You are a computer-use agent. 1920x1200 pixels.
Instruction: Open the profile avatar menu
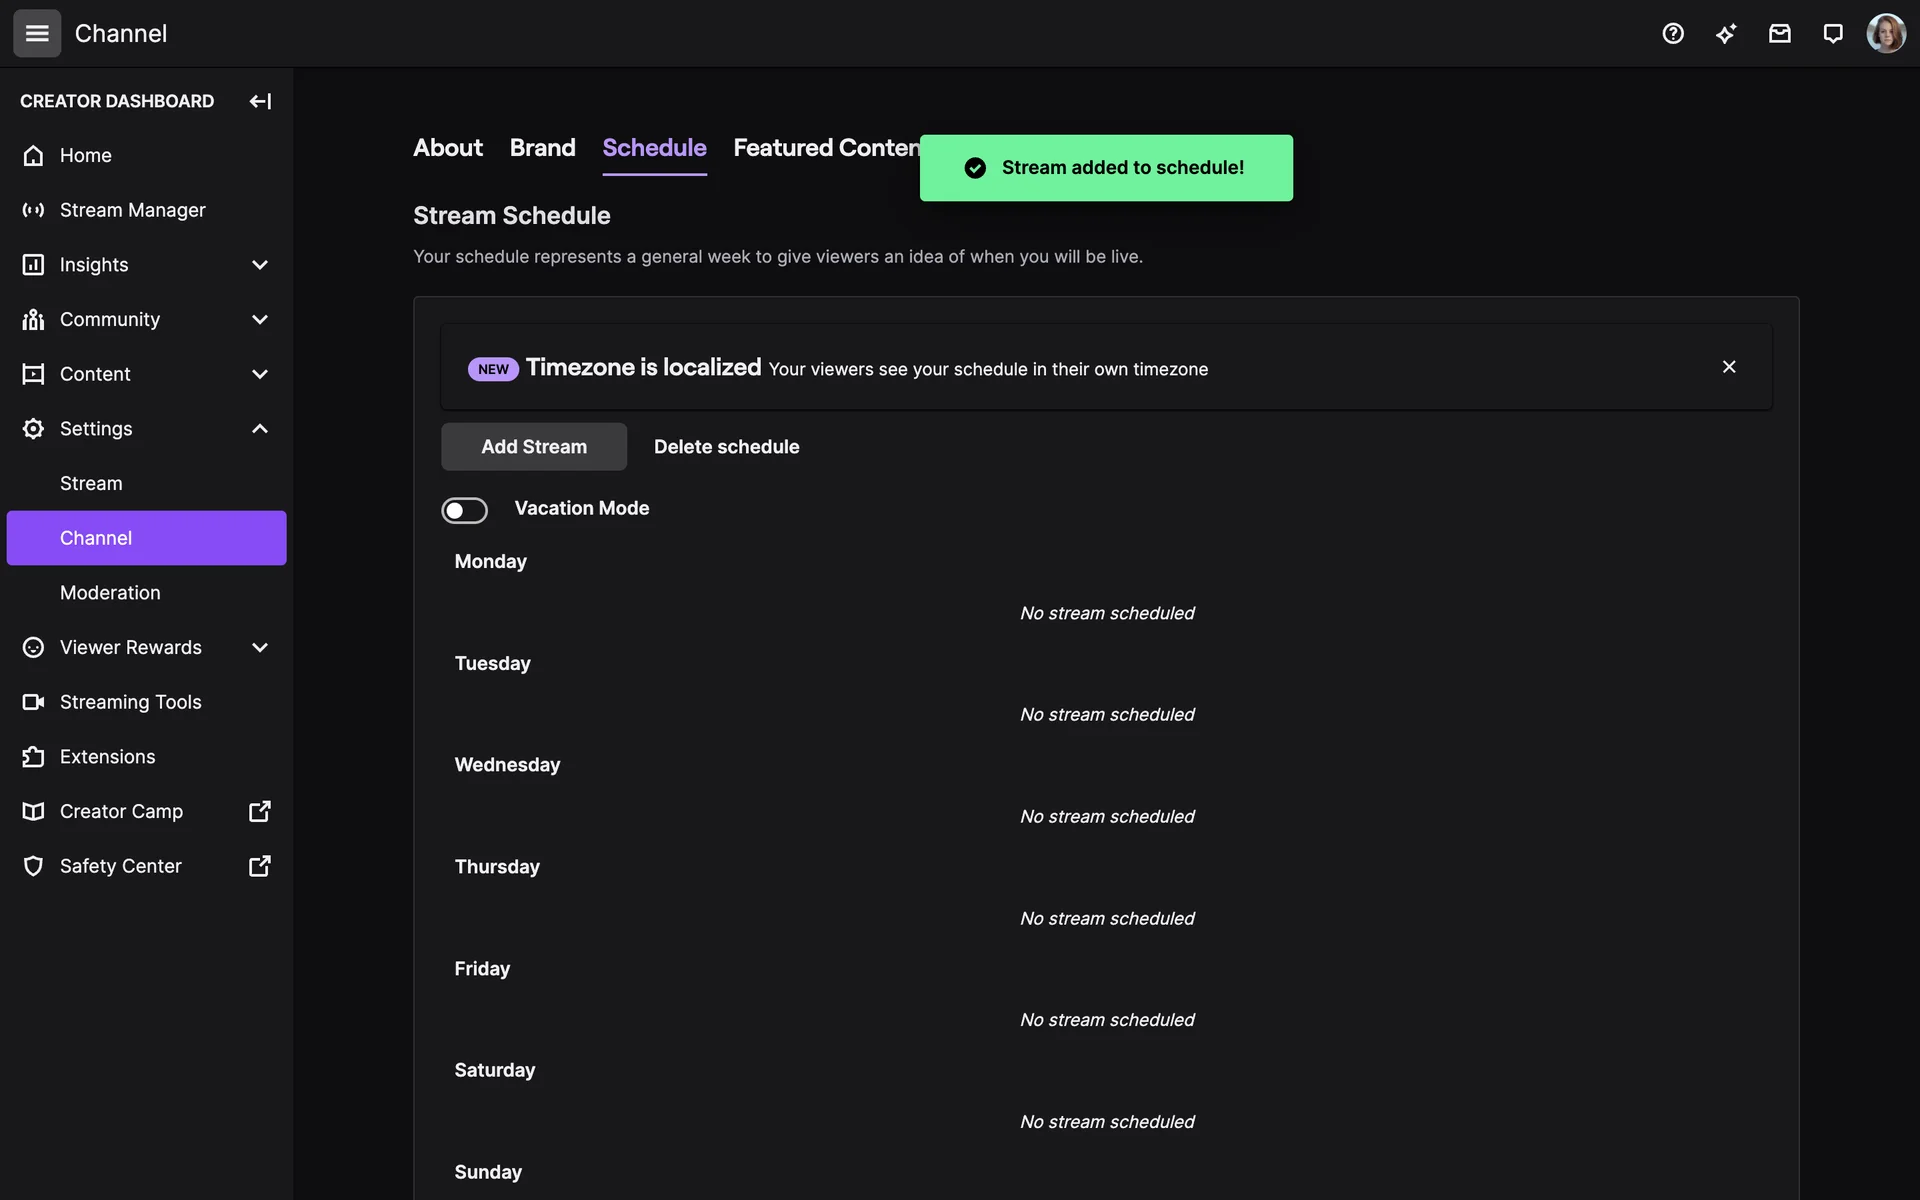[x=1886, y=33]
